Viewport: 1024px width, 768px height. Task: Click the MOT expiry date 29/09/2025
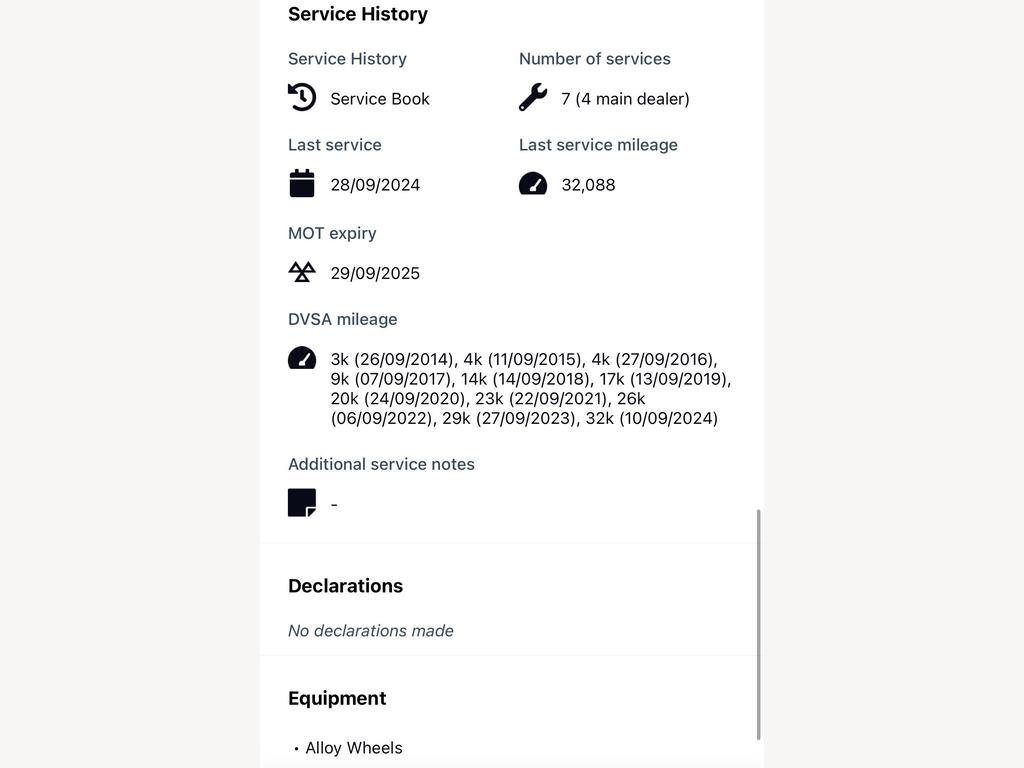click(x=375, y=273)
